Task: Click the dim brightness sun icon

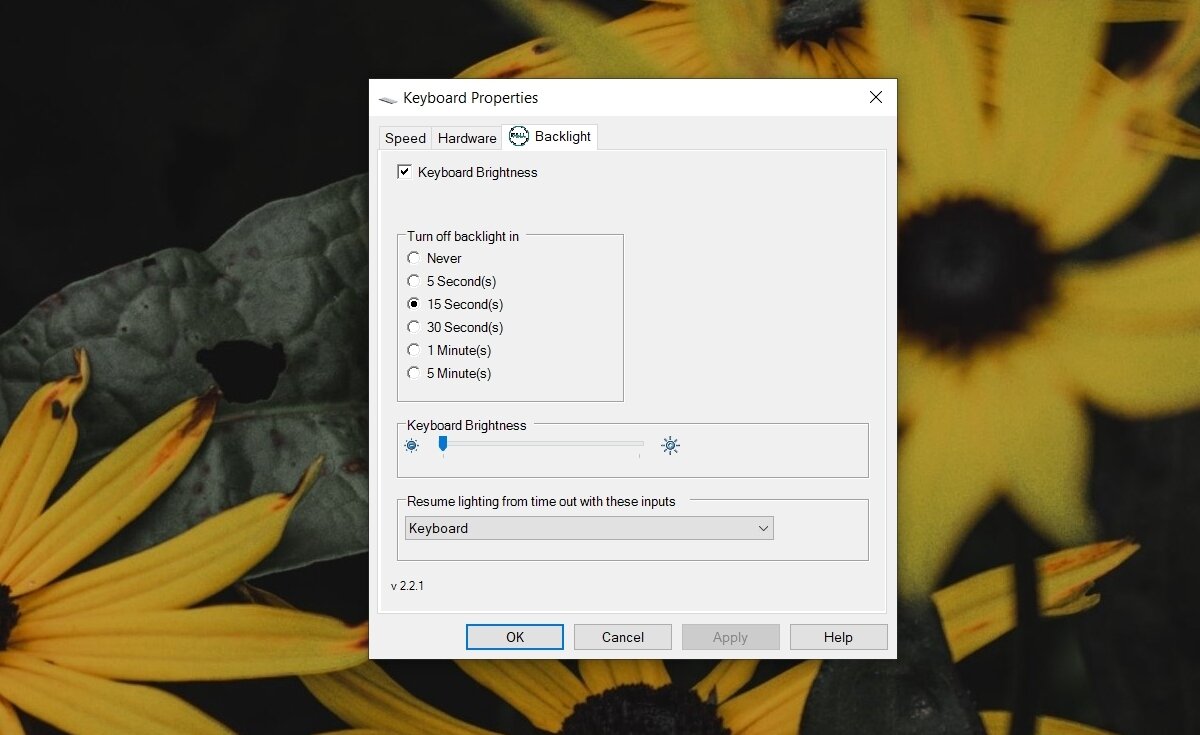Action: click(x=410, y=446)
